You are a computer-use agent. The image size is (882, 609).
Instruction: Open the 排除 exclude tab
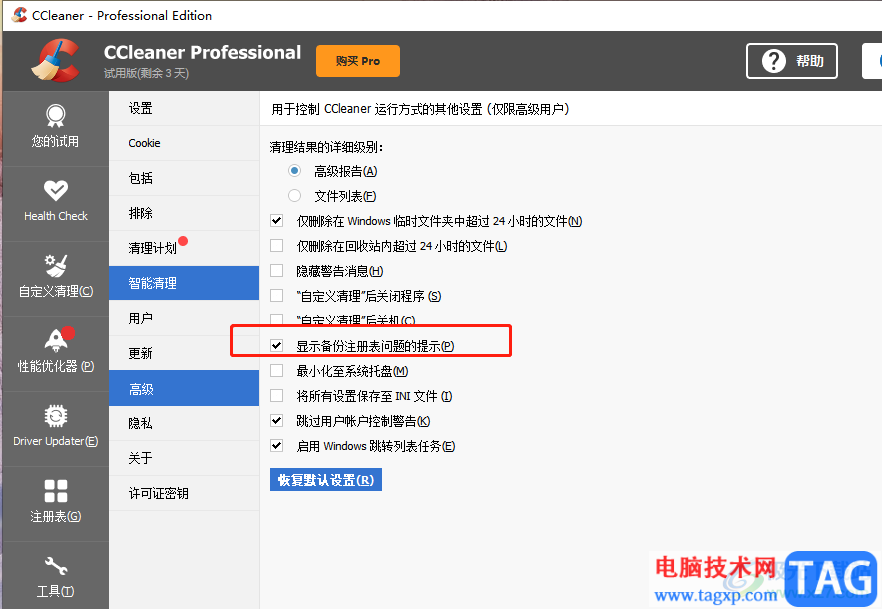click(x=184, y=213)
